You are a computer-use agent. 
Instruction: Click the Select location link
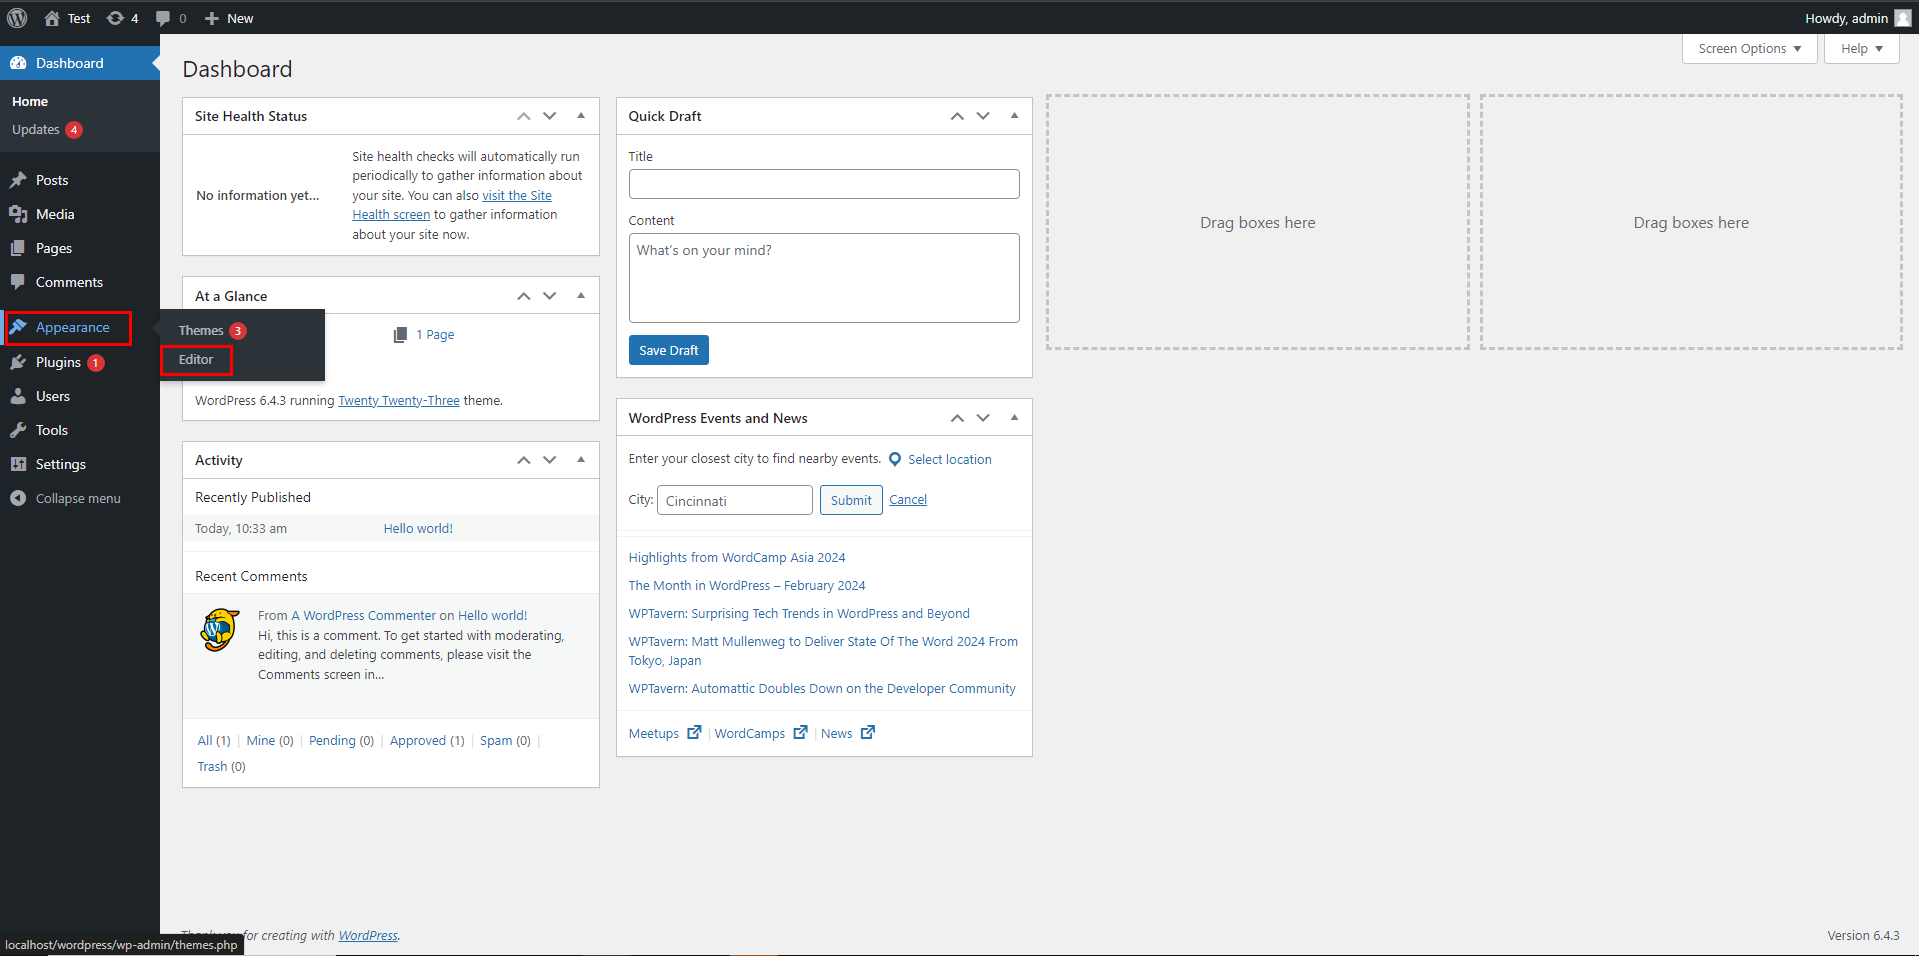point(950,460)
